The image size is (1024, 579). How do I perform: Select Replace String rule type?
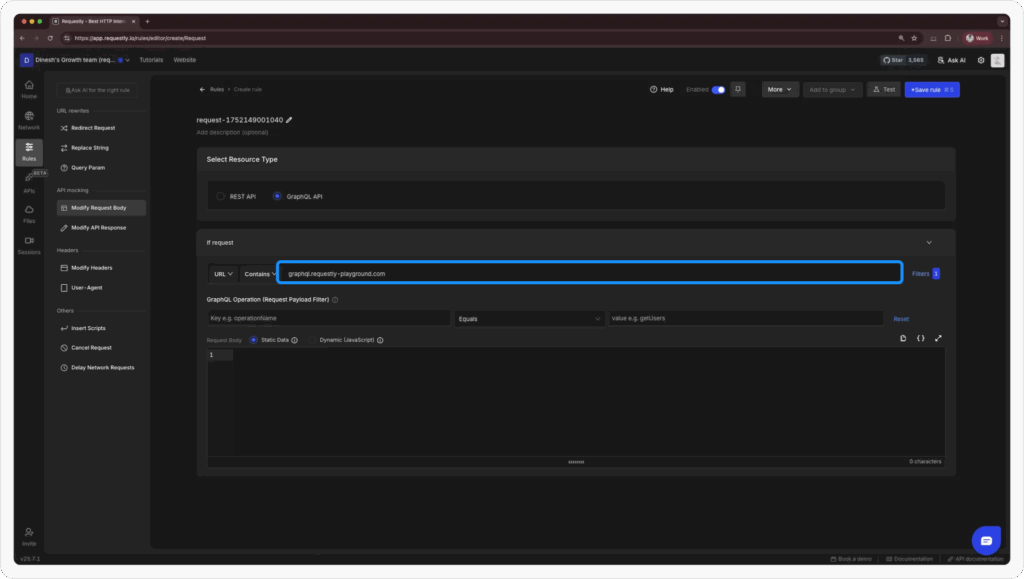(101, 148)
